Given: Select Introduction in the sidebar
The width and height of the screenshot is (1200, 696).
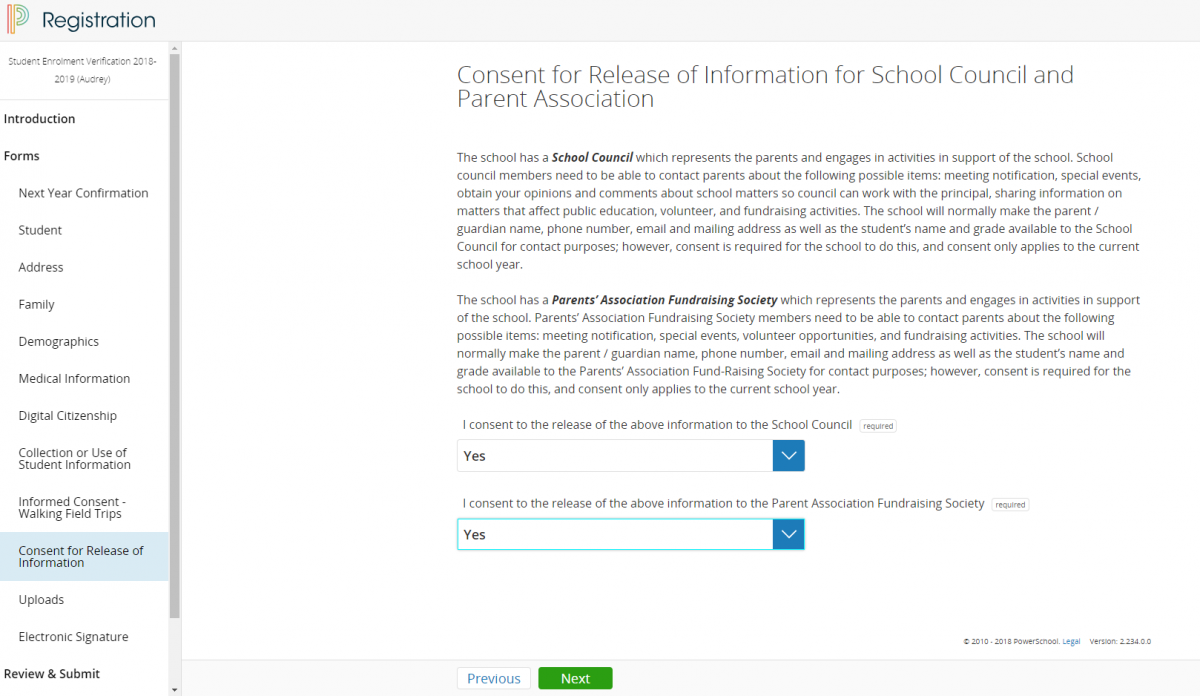Looking at the screenshot, I should click(40, 119).
